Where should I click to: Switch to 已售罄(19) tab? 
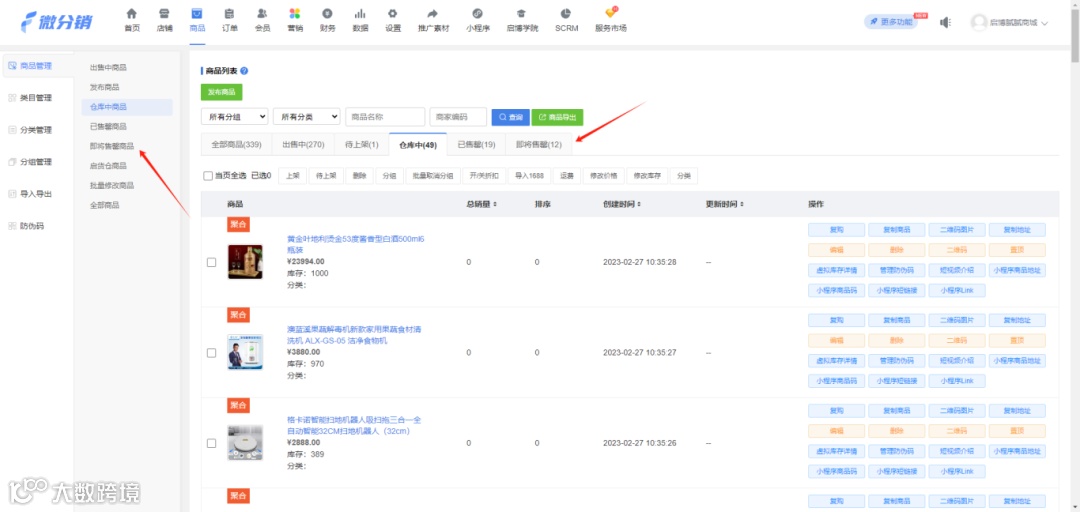(476, 145)
